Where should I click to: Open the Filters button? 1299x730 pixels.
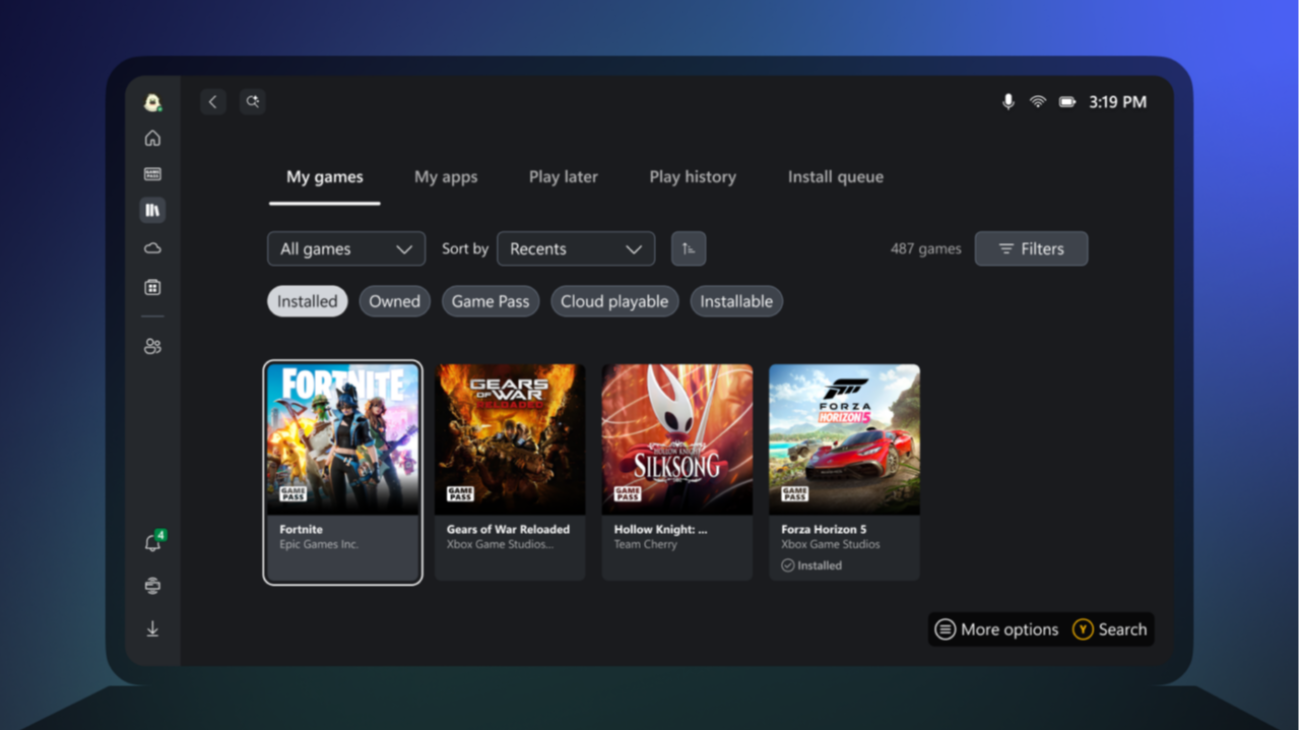point(1031,249)
